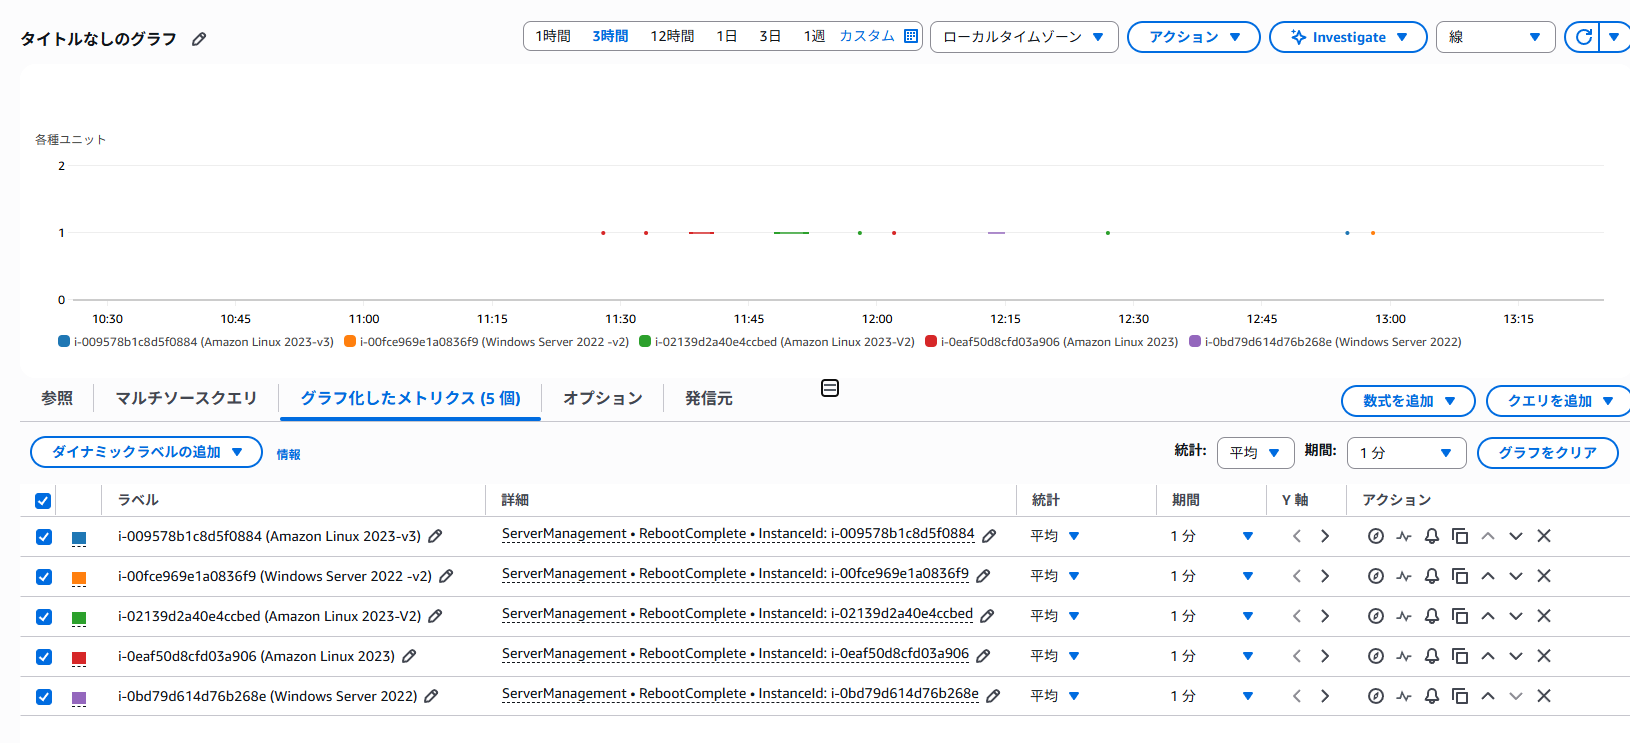This screenshot has width=1630, height=743.
Task: Create alarm bell icon for i-00fce969e1a0836f9
Action: (x=1432, y=576)
